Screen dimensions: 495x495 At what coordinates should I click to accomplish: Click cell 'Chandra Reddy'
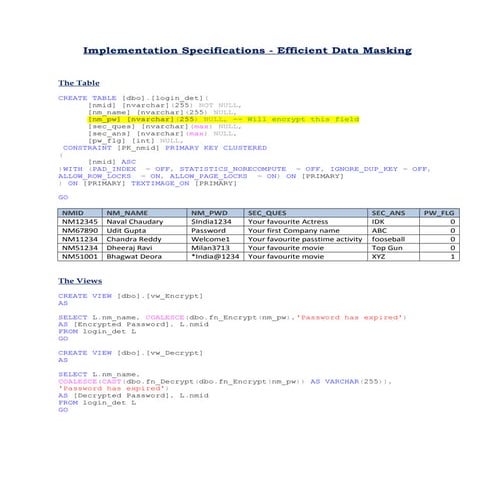tap(144, 239)
